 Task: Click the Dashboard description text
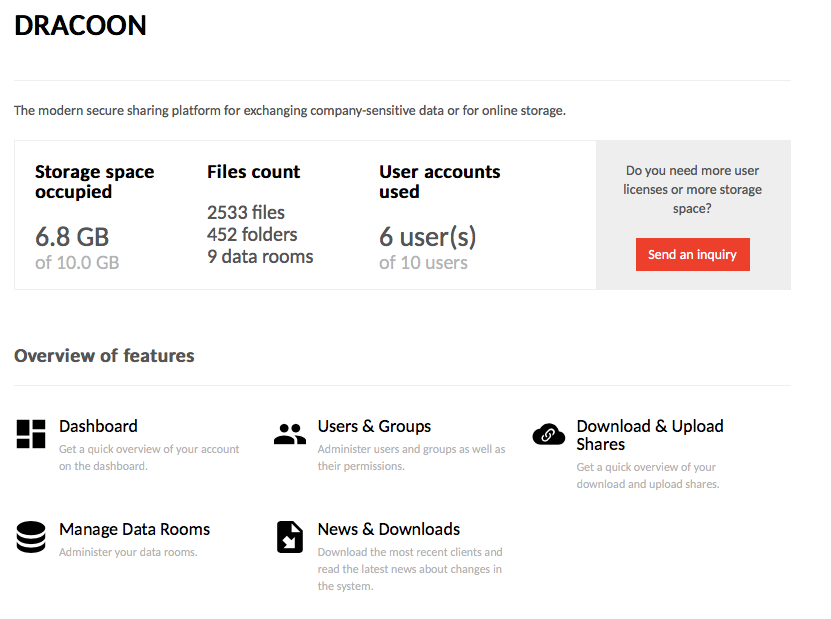click(x=149, y=457)
